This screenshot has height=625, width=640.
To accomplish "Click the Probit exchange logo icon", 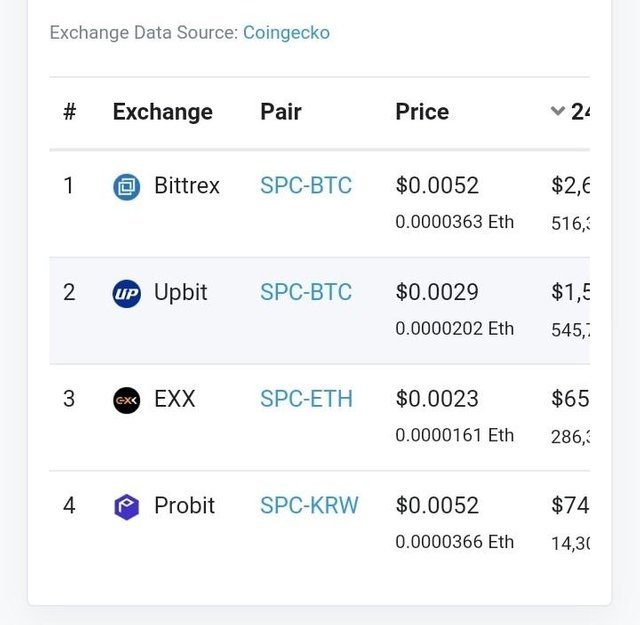I will click(127, 506).
